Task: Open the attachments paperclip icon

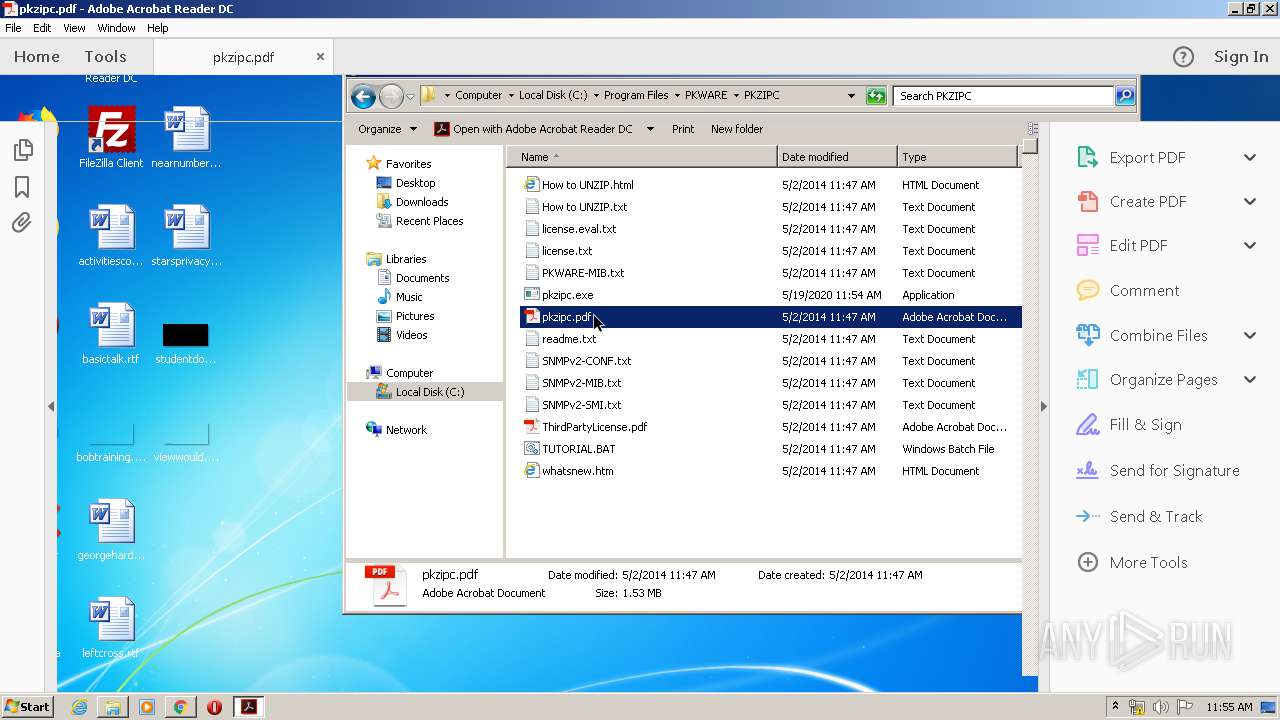Action: [22, 223]
